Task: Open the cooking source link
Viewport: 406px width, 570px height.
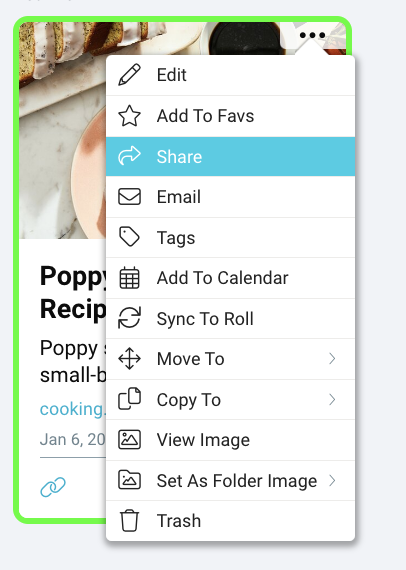Action: pos(73,409)
